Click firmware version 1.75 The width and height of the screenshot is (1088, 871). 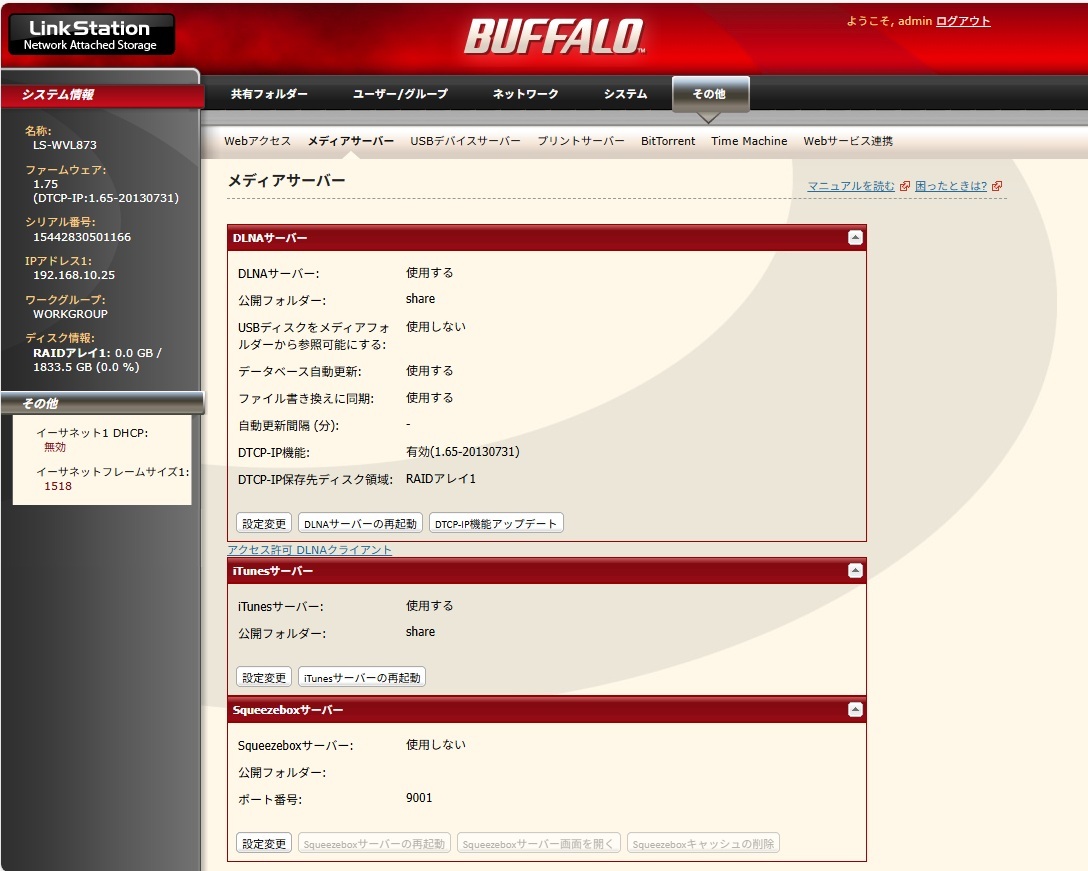(x=45, y=184)
